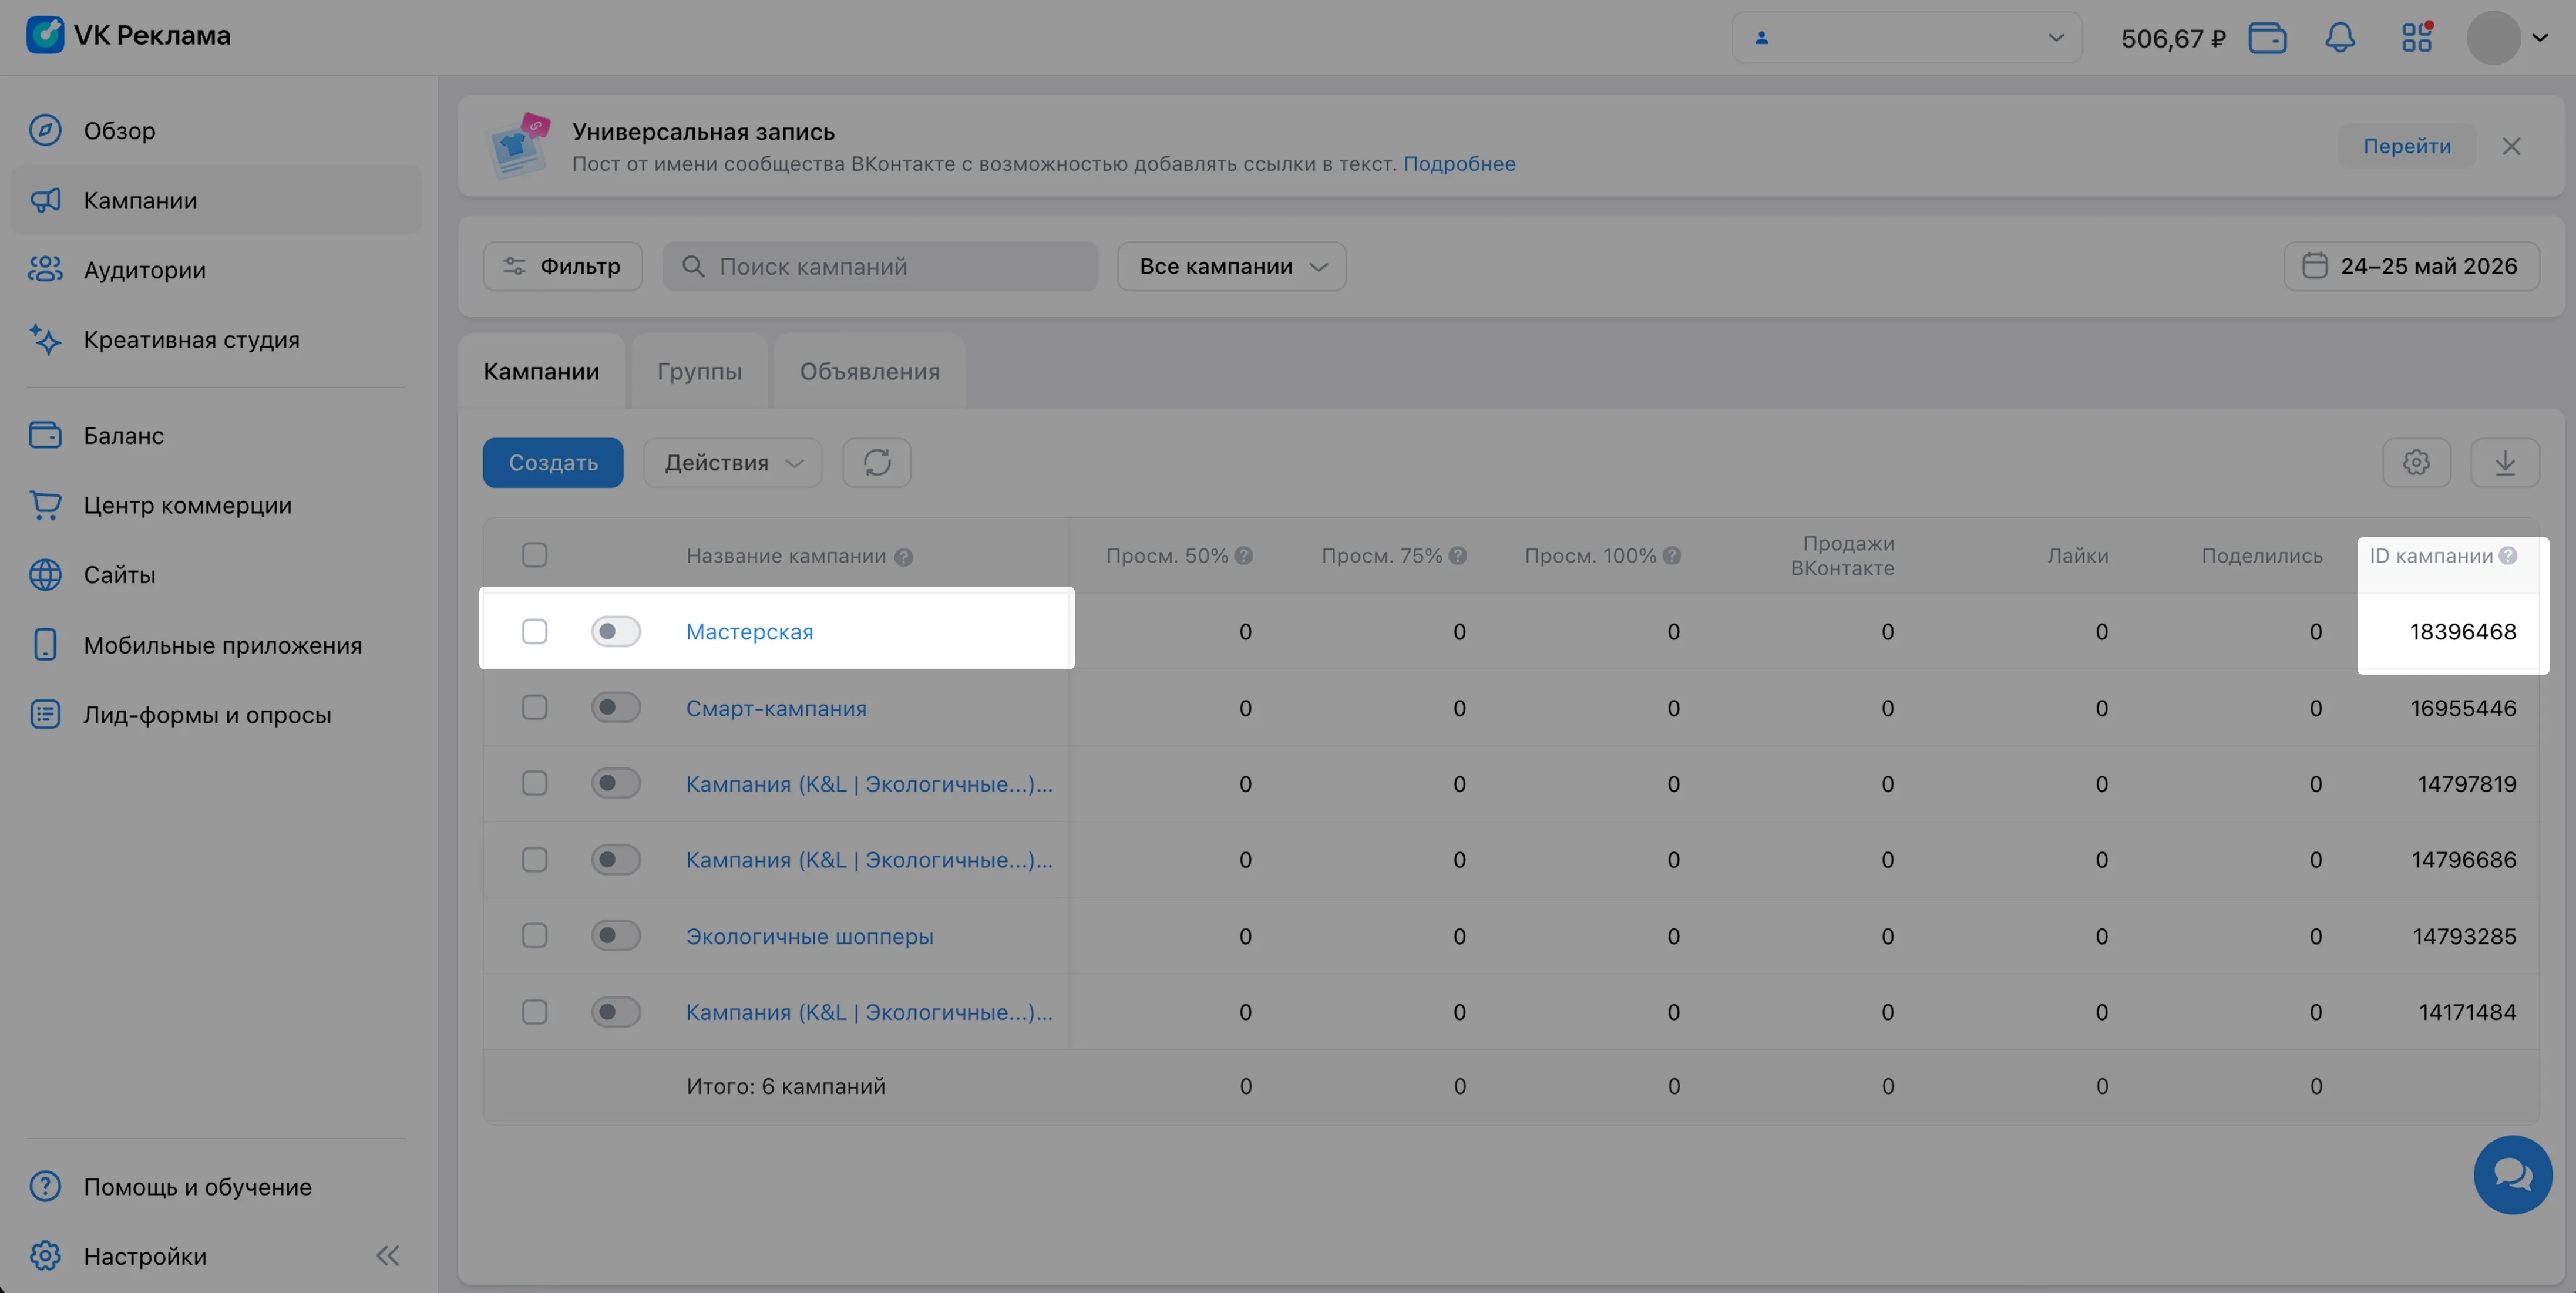Tick checkbox for campaign ID 14797819

[535, 784]
